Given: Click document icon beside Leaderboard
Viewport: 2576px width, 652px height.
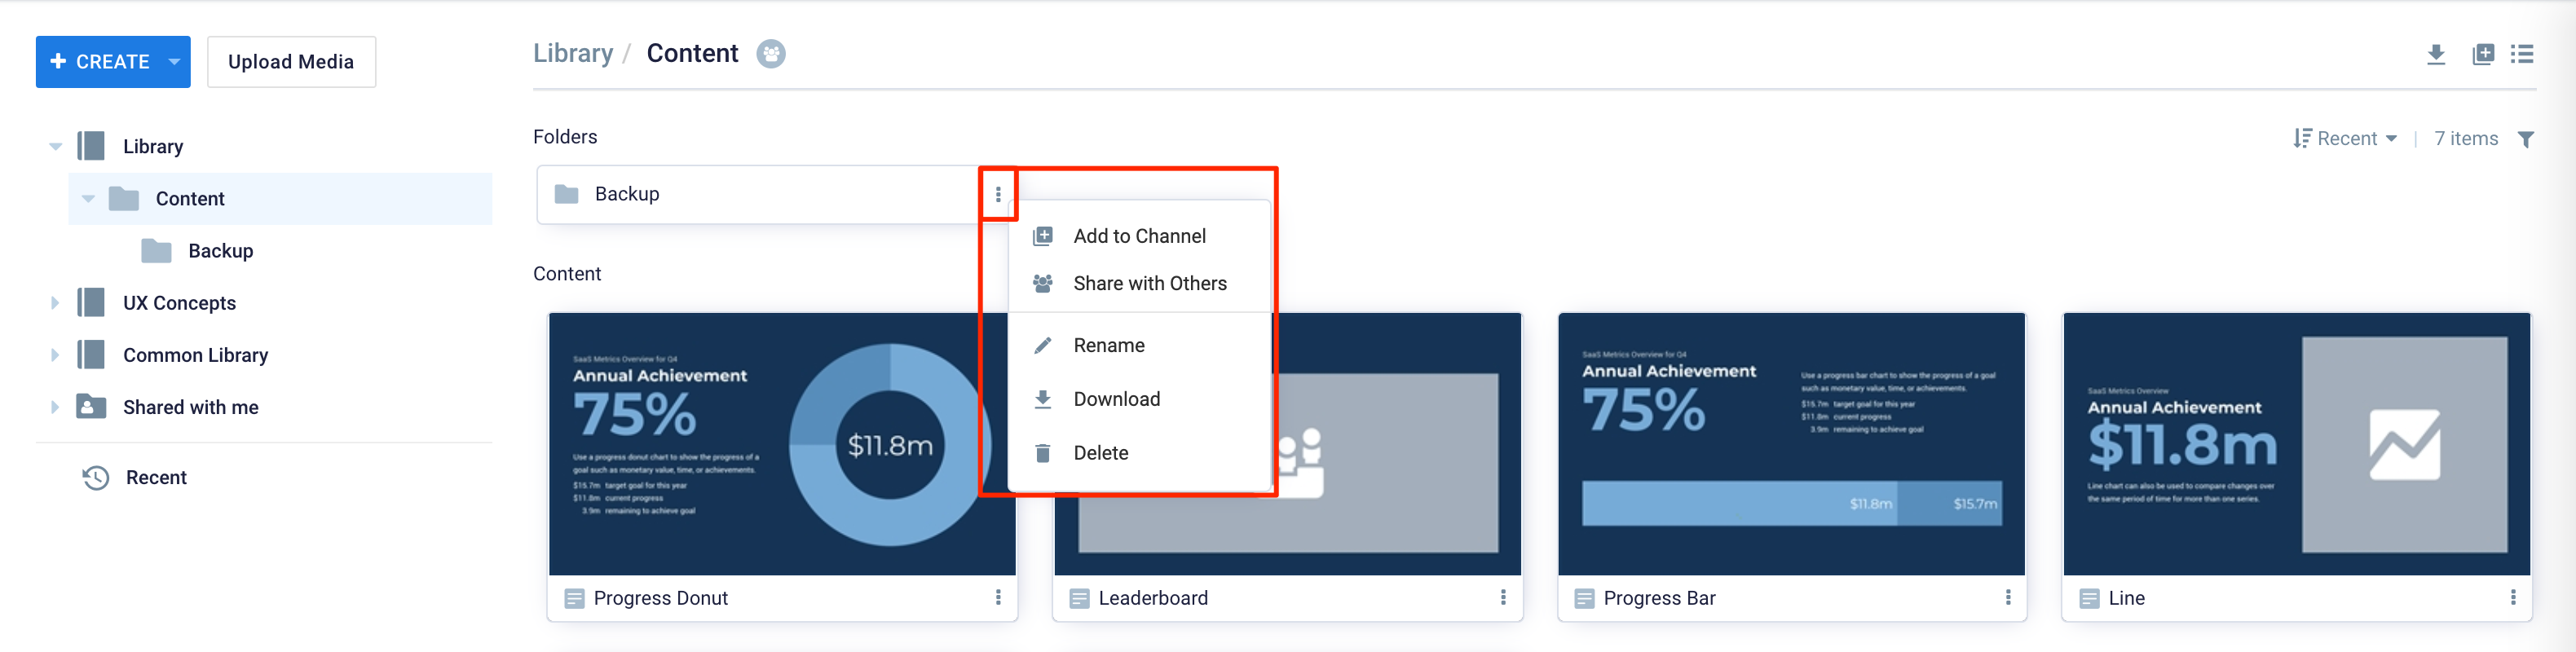Looking at the screenshot, I should pos(1079,599).
